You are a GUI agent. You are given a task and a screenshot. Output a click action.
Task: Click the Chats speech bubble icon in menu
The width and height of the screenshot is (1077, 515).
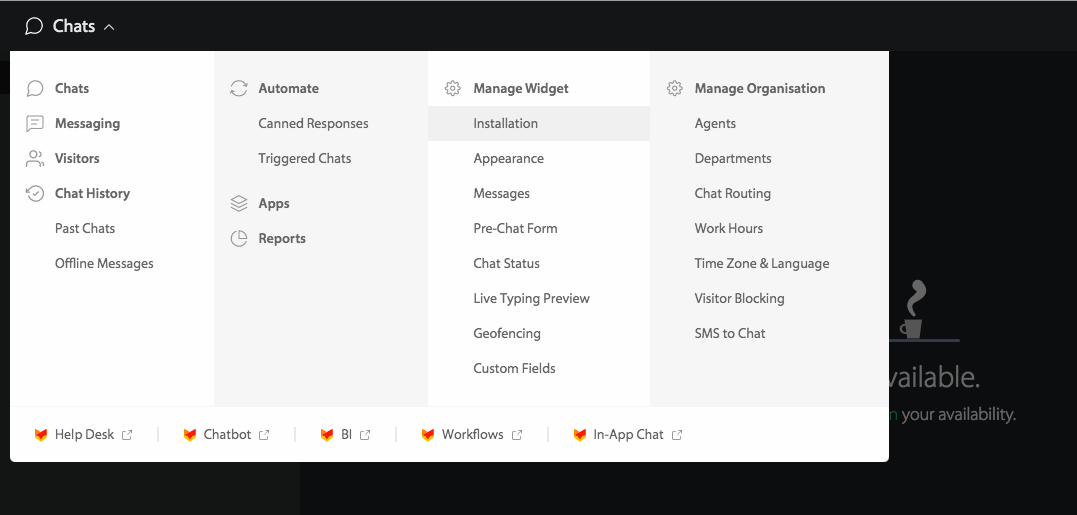(x=35, y=89)
